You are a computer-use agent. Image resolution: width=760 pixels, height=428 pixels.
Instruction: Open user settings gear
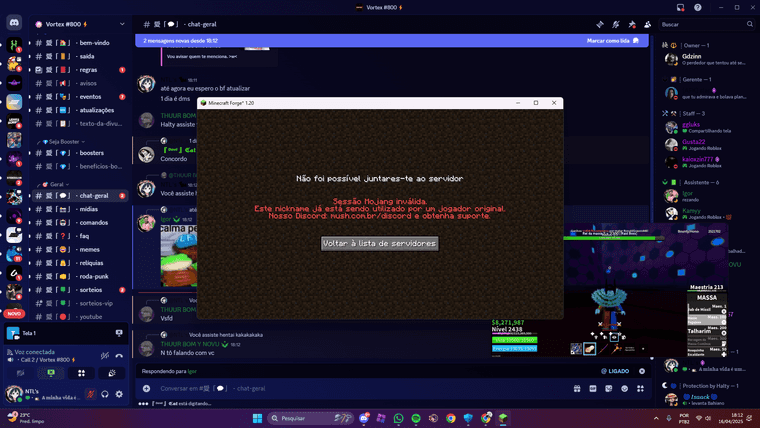(119, 394)
